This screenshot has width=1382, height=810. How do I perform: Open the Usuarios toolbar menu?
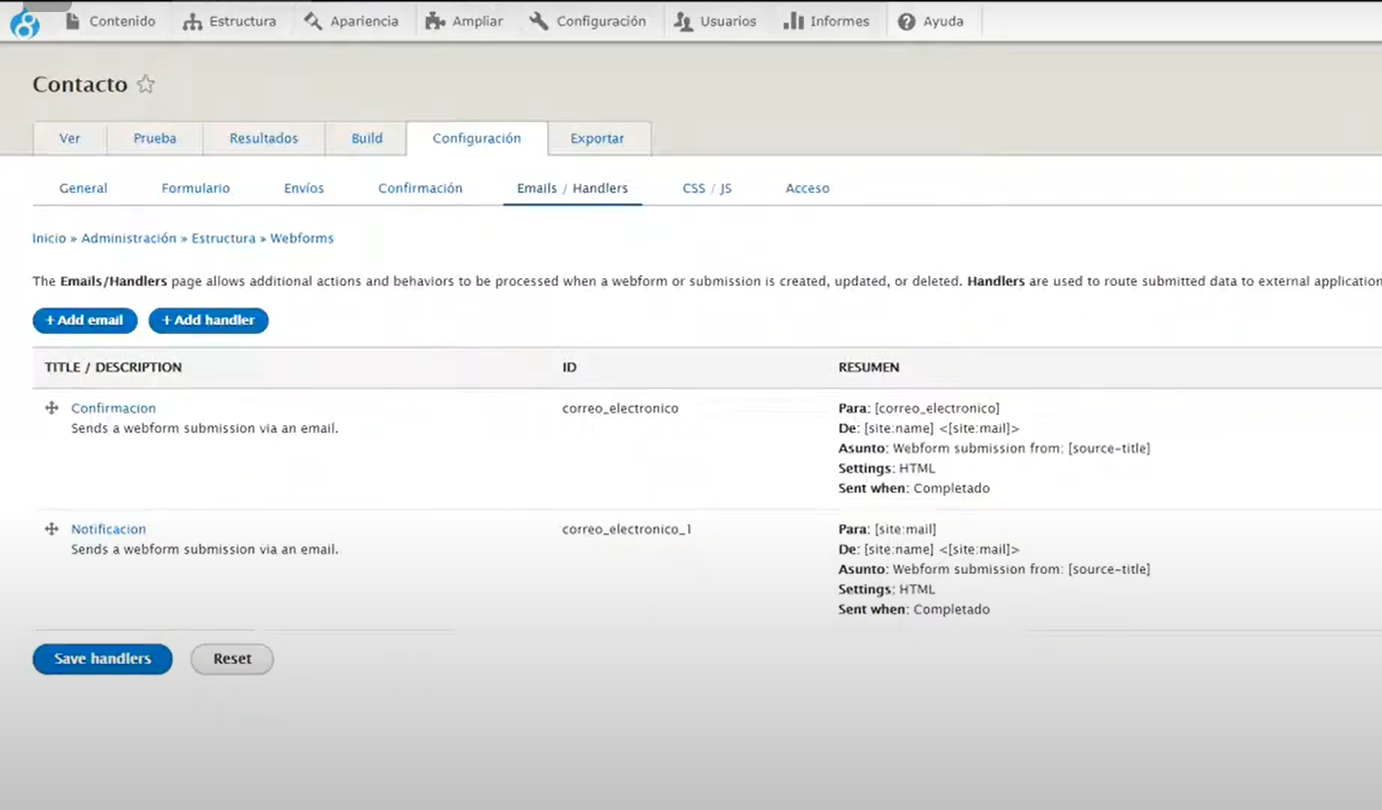click(715, 21)
